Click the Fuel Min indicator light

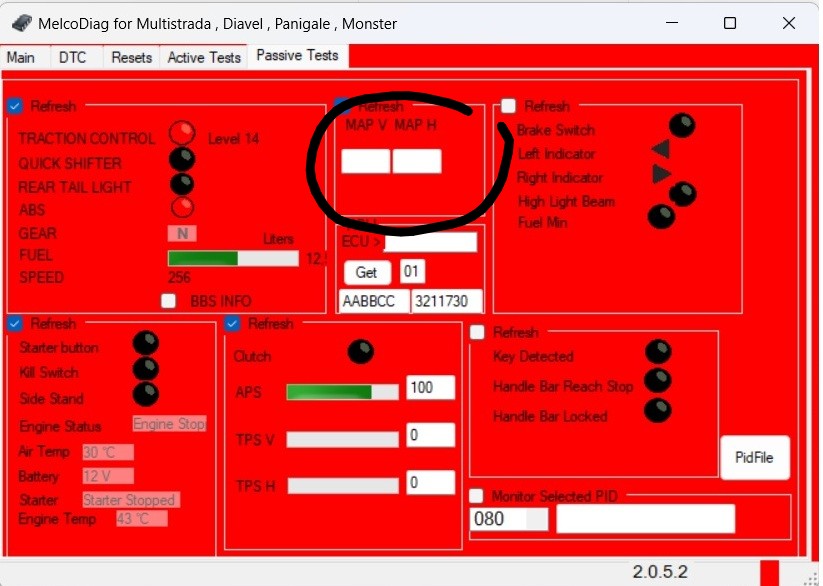click(661, 216)
